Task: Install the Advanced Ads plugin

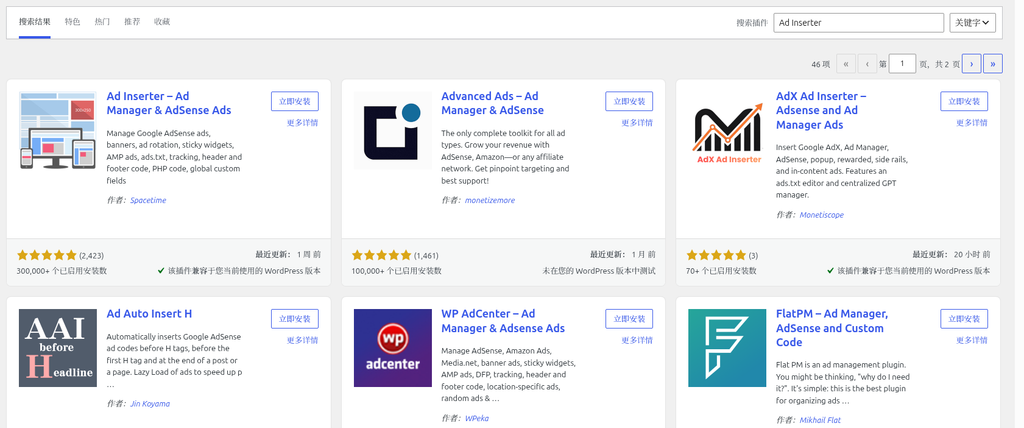Action: click(x=629, y=101)
